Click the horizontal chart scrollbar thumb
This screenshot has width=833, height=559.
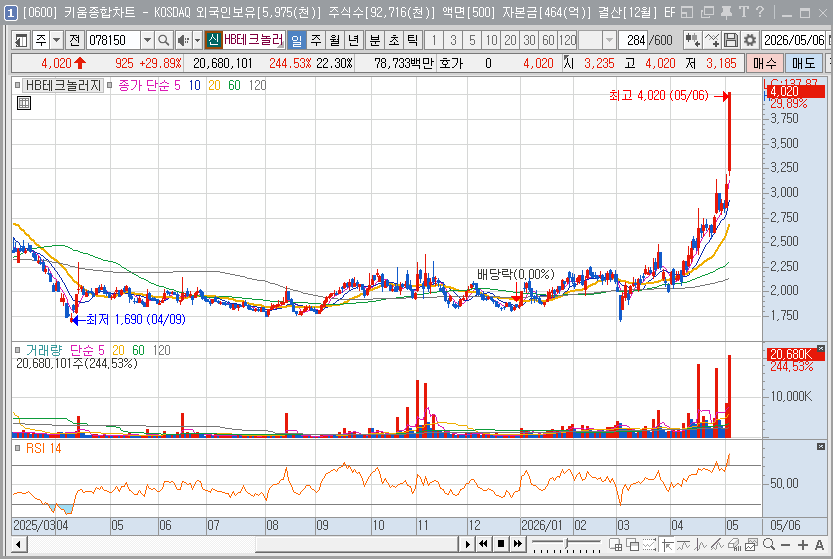pyautogui.click(x=356, y=544)
